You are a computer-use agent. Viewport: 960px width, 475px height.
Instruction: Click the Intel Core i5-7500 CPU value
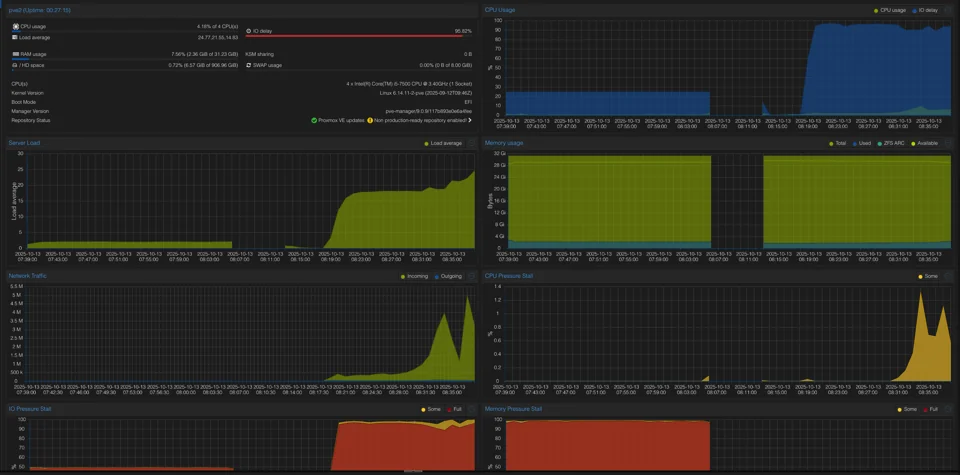click(x=409, y=84)
